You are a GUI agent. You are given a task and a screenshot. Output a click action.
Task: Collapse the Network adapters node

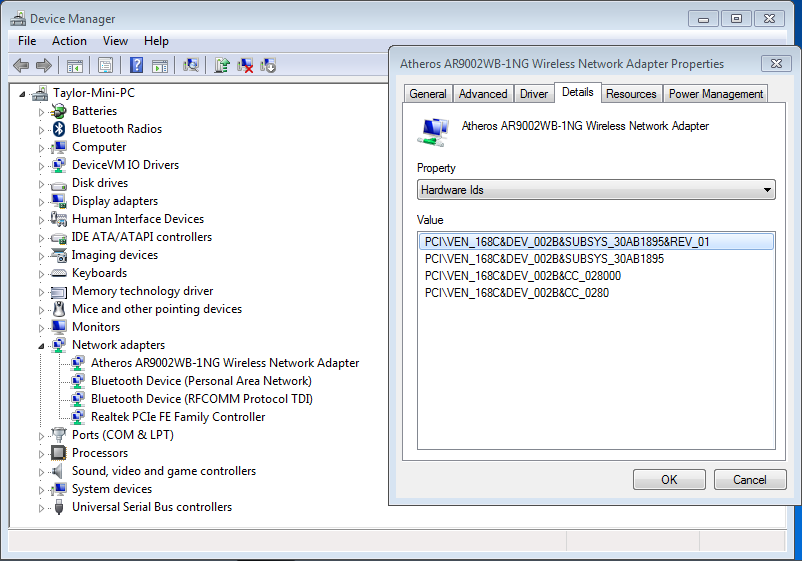coord(41,346)
